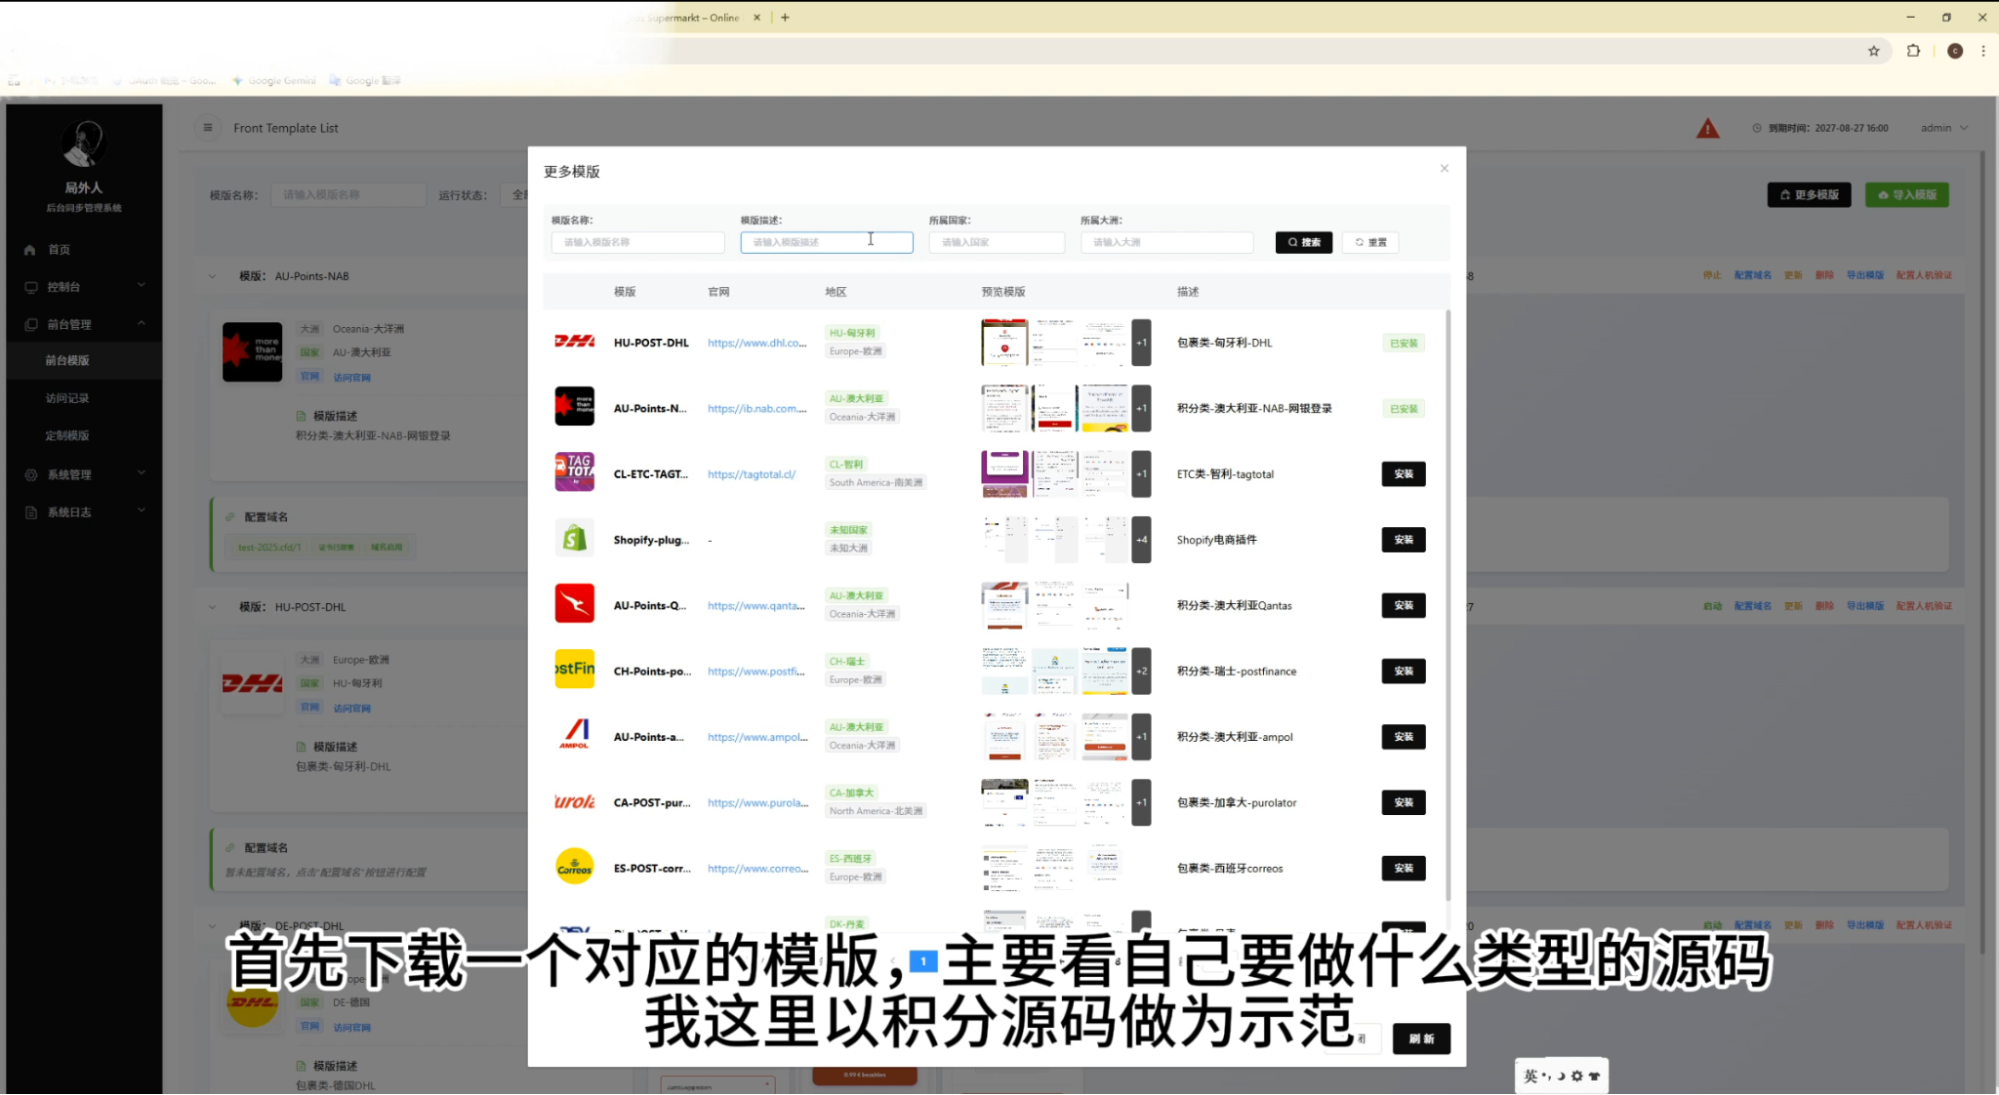Toggle the sidebar hamburger menu icon
Image resolution: width=1999 pixels, height=1095 pixels.
pos(207,127)
